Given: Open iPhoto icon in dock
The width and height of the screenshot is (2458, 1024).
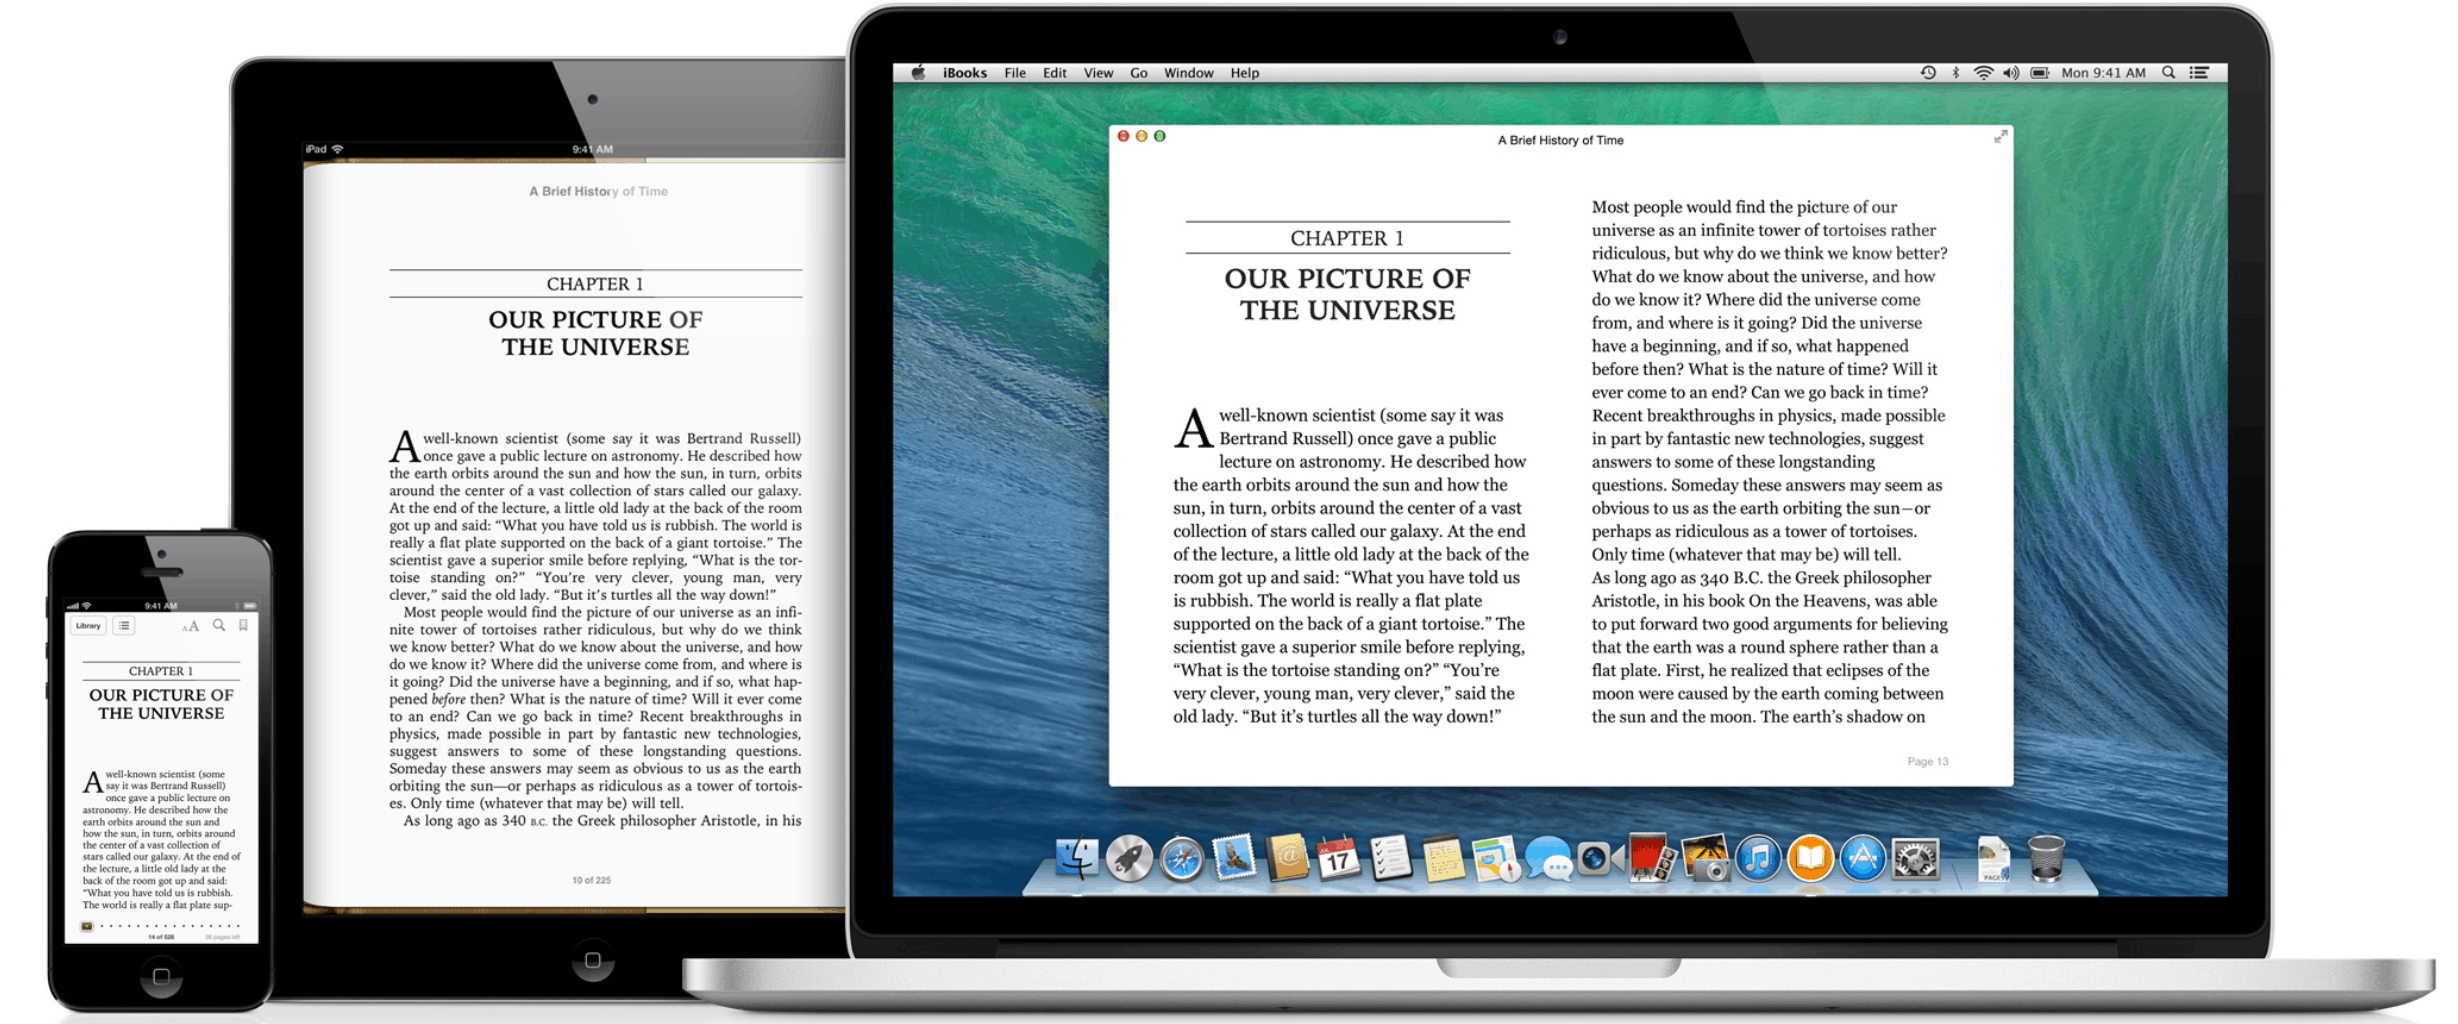Looking at the screenshot, I should [x=1705, y=859].
